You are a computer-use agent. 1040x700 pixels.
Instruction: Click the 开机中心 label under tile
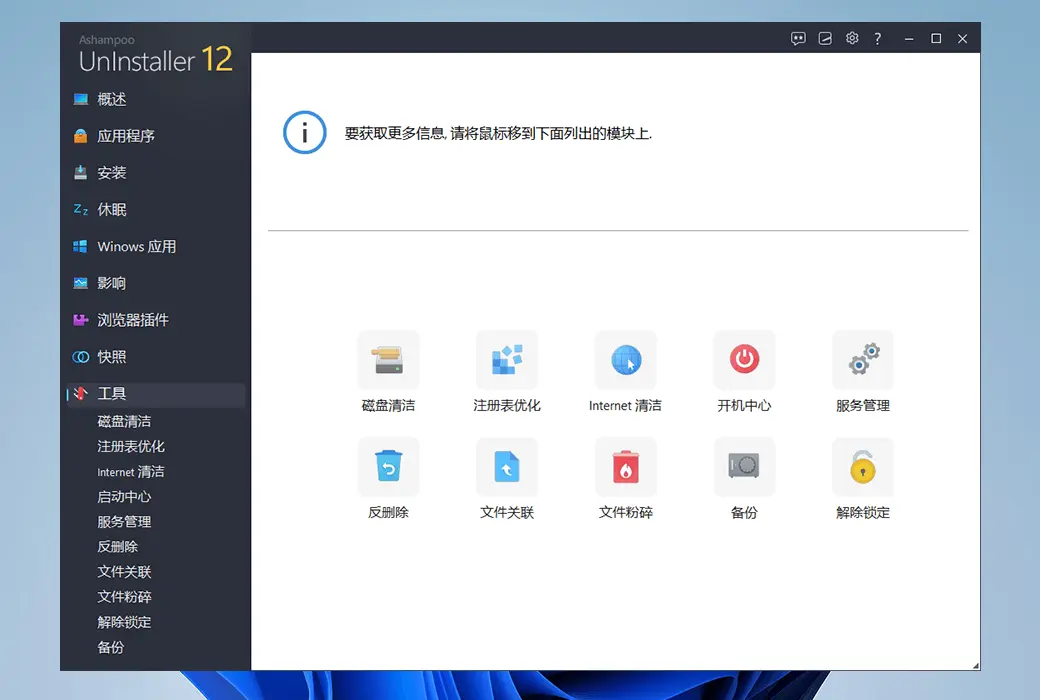point(744,405)
